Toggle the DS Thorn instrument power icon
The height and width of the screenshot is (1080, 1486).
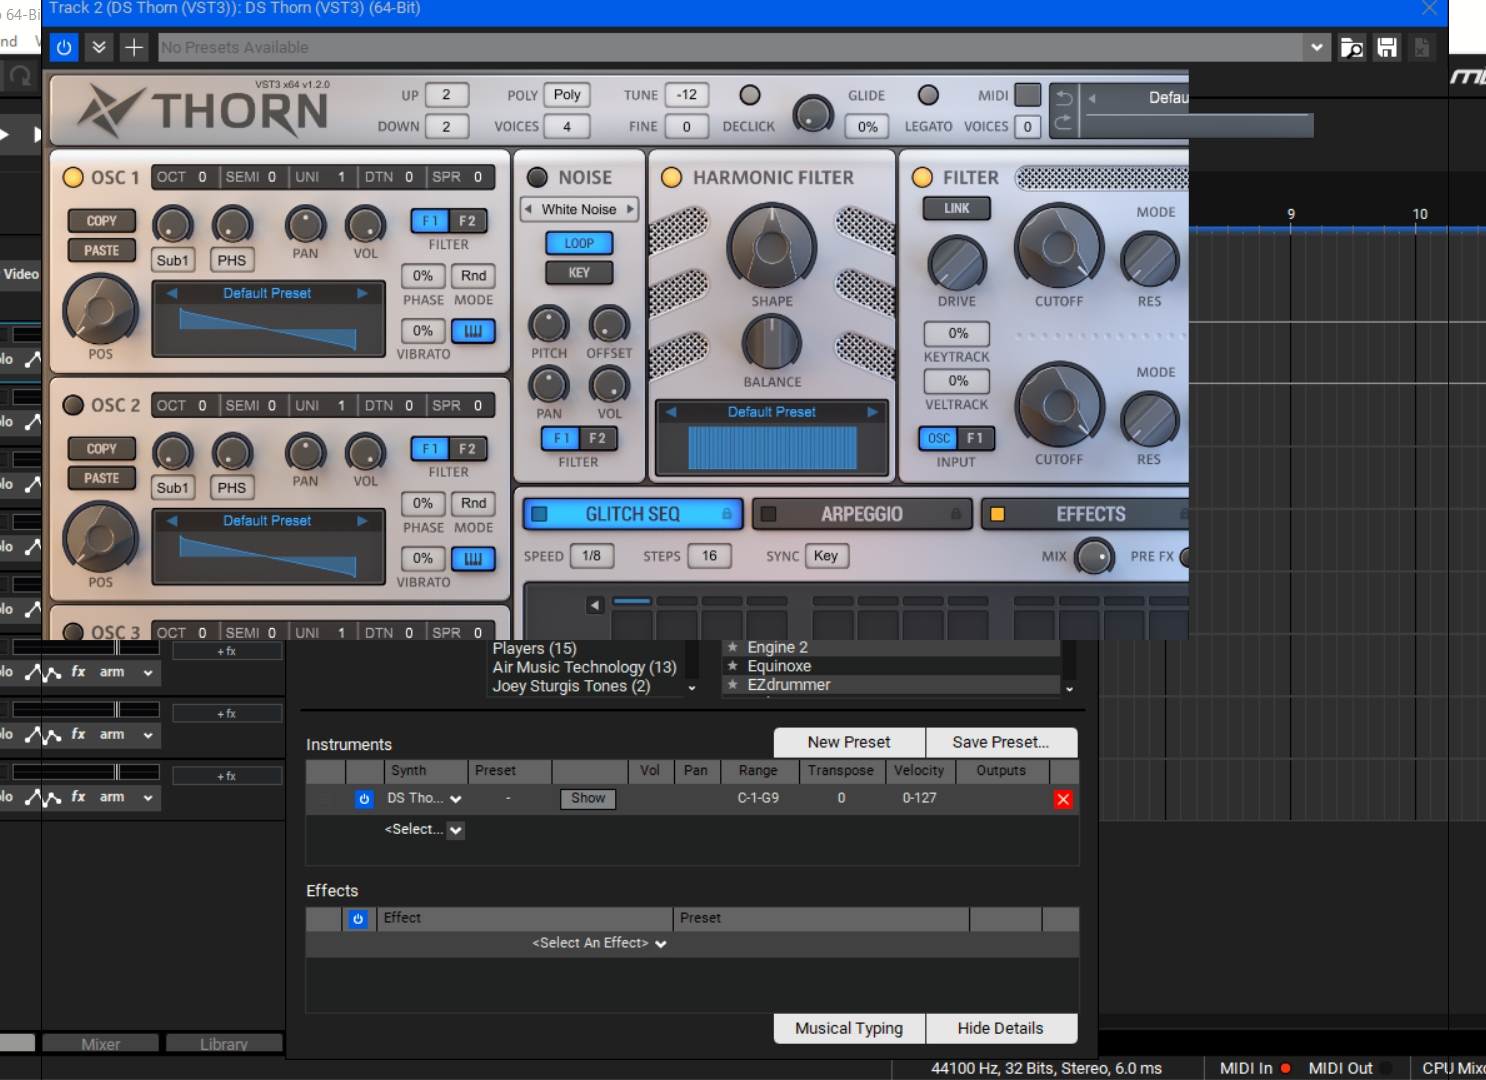[x=364, y=799]
